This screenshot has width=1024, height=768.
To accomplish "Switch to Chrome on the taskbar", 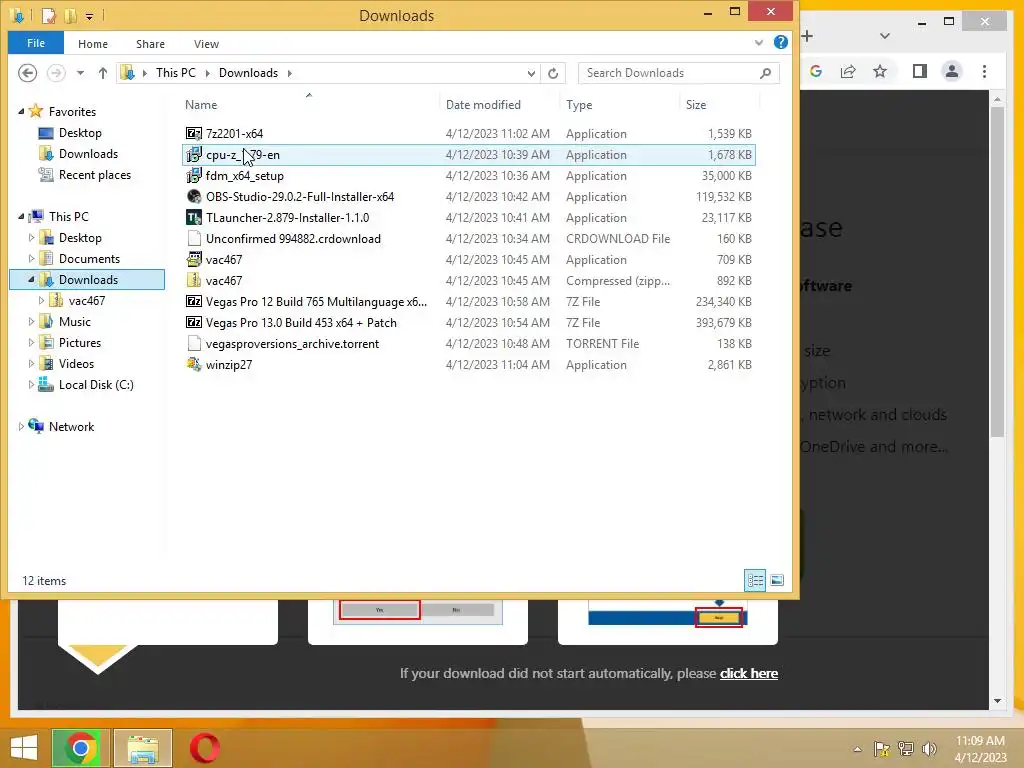I will (x=80, y=748).
